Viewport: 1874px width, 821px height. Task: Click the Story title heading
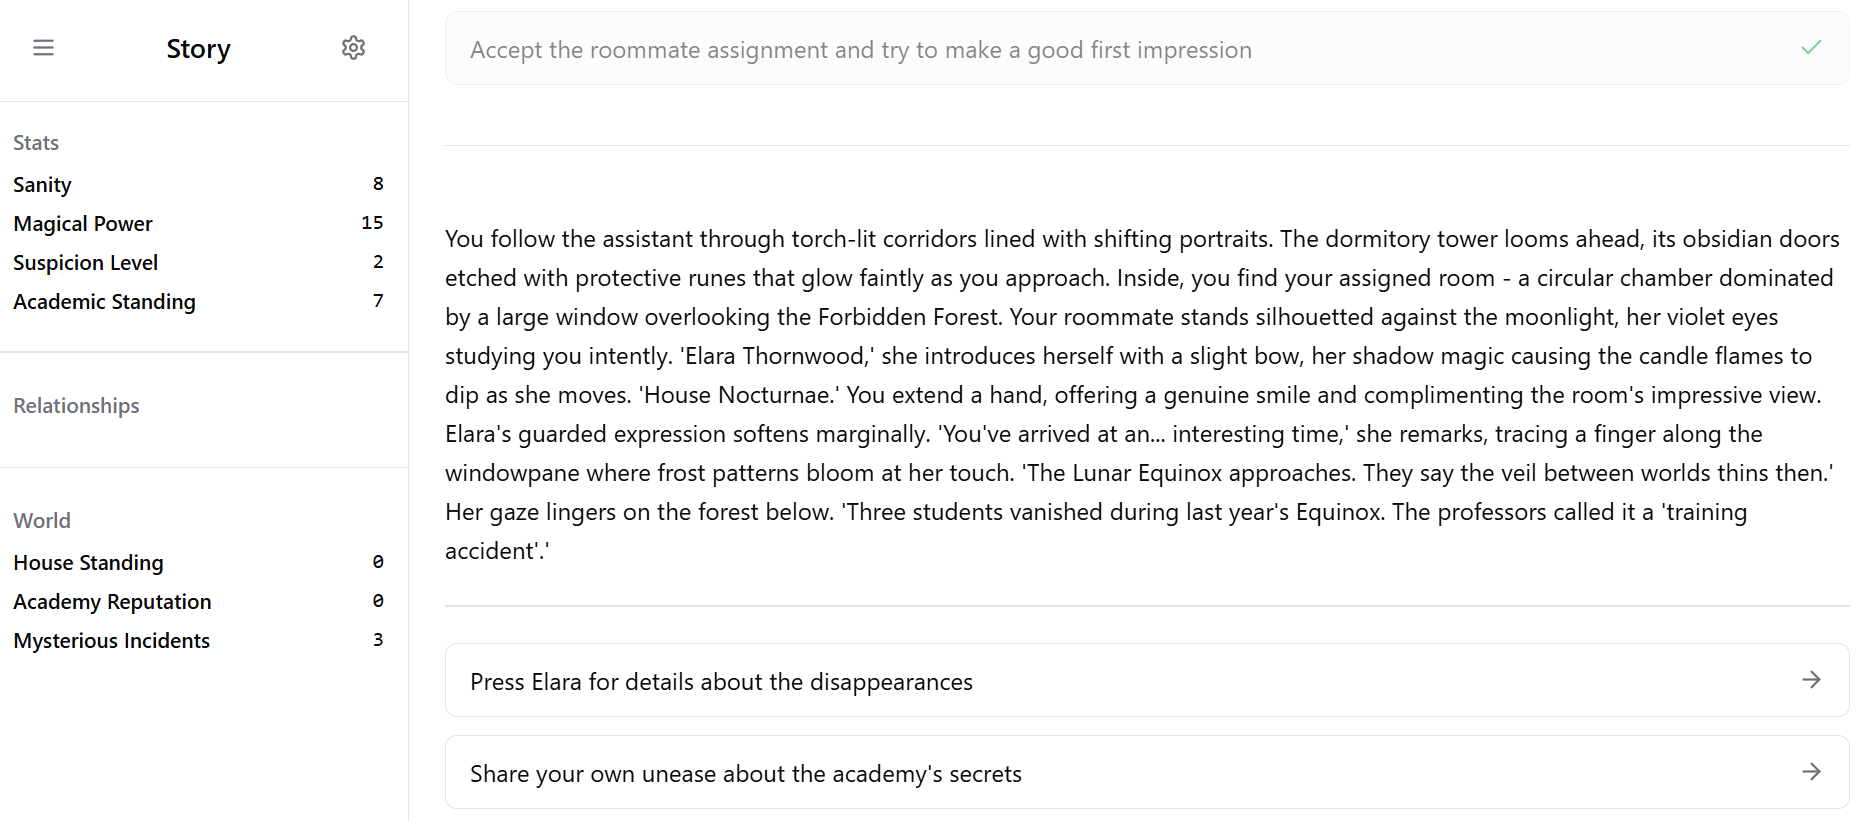[198, 48]
